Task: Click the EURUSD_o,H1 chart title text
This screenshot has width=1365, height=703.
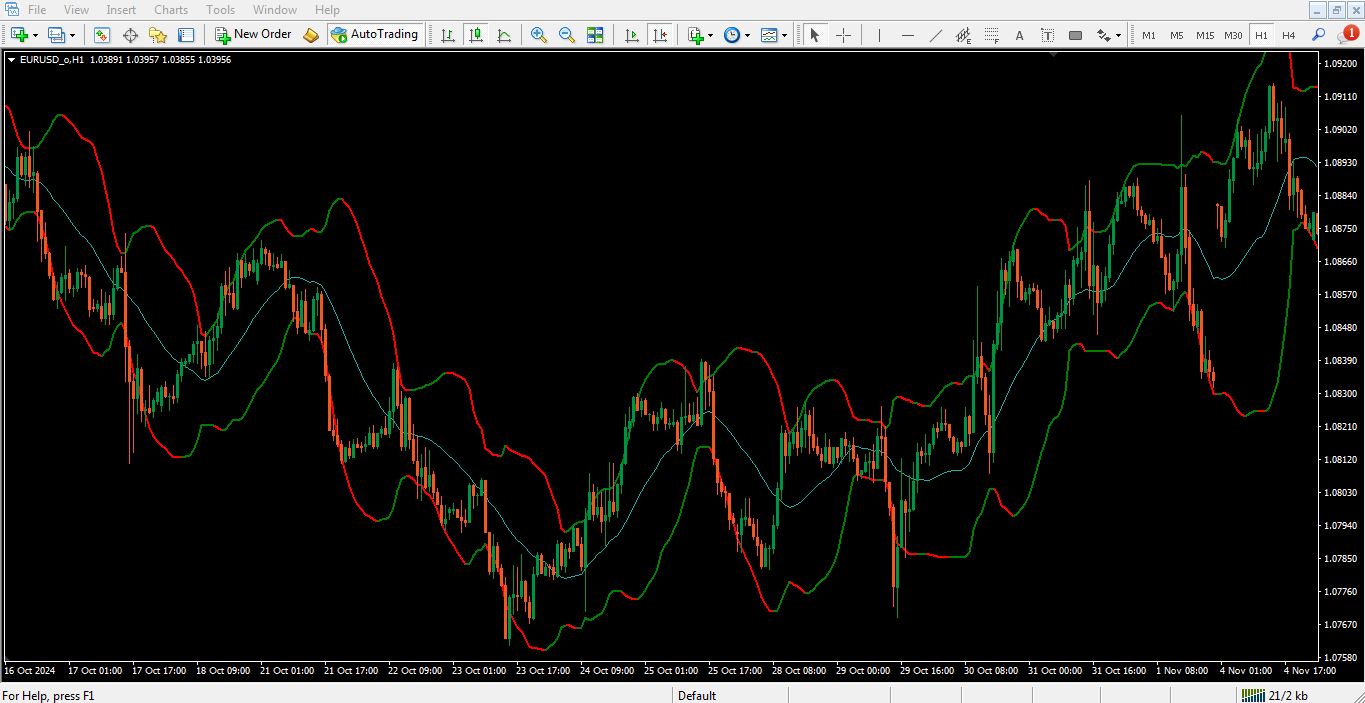Action: (51, 60)
